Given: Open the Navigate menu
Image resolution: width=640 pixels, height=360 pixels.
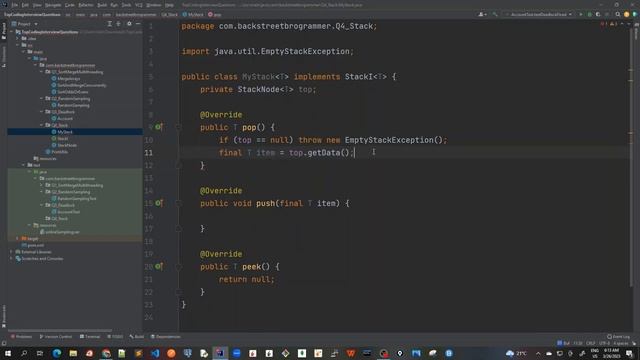Looking at the screenshot, I should [x=53, y=5].
